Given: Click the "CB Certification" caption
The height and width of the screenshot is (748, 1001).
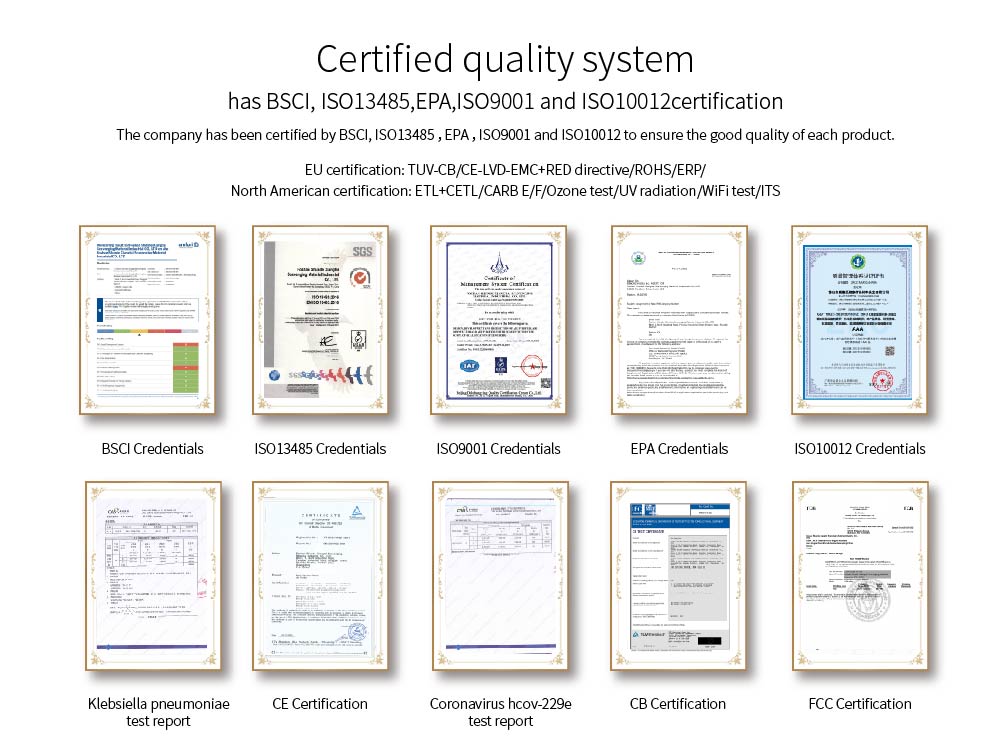Looking at the screenshot, I should (x=677, y=704).
